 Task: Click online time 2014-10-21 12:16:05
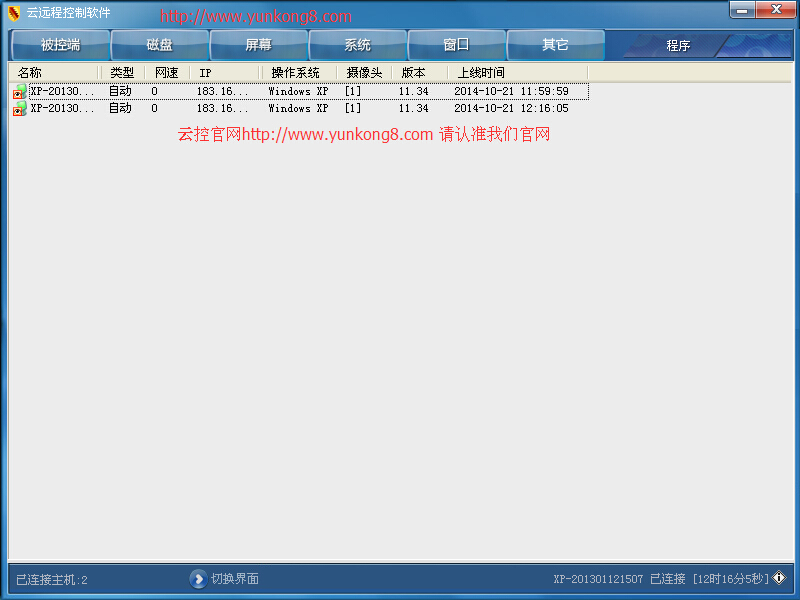(x=511, y=108)
